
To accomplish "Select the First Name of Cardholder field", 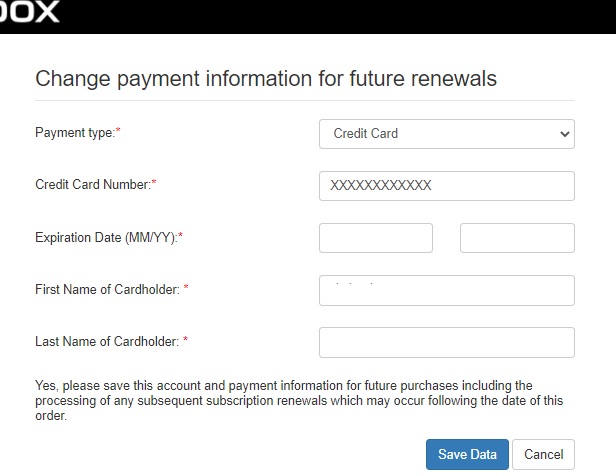I will [x=447, y=290].
